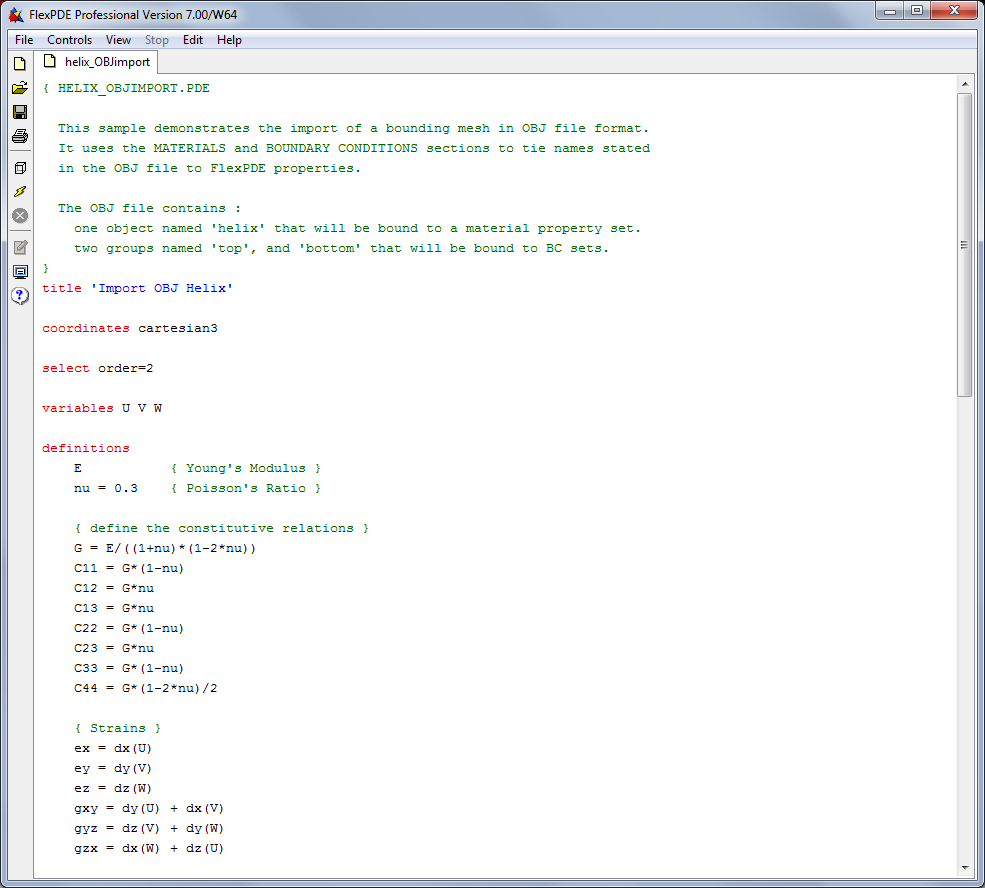Open the Help menu
985x888 pixels.
pyautogui.click(x=229, y=40)
